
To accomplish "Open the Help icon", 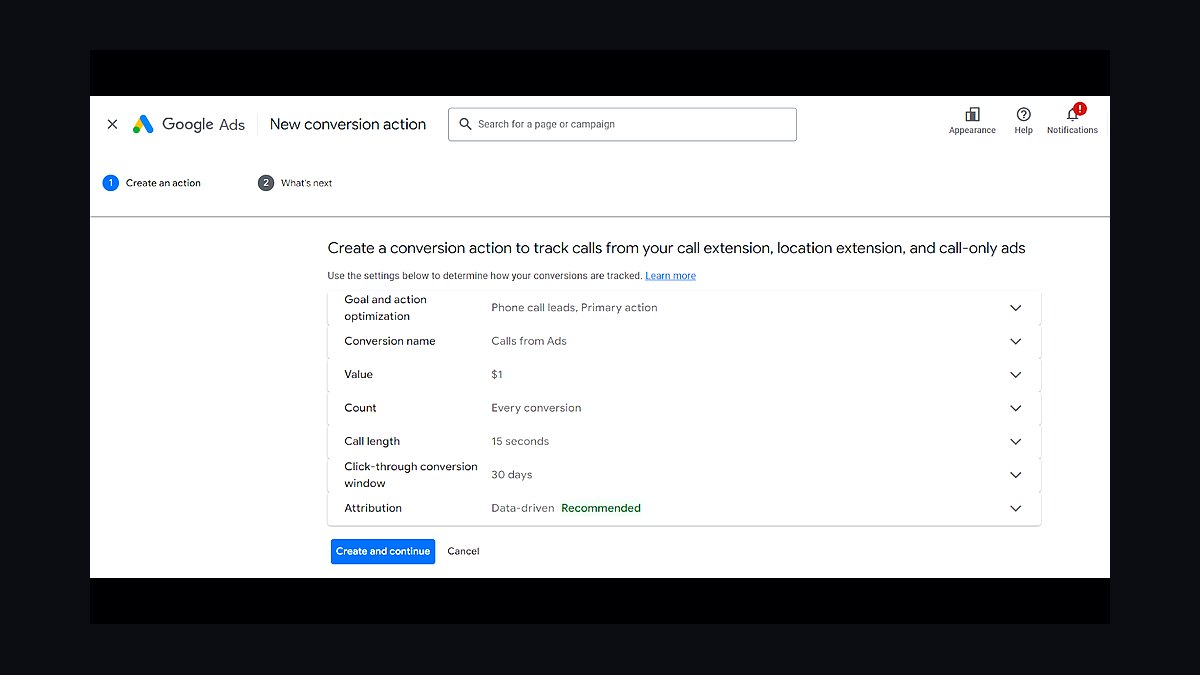I will coord(1023,115).
